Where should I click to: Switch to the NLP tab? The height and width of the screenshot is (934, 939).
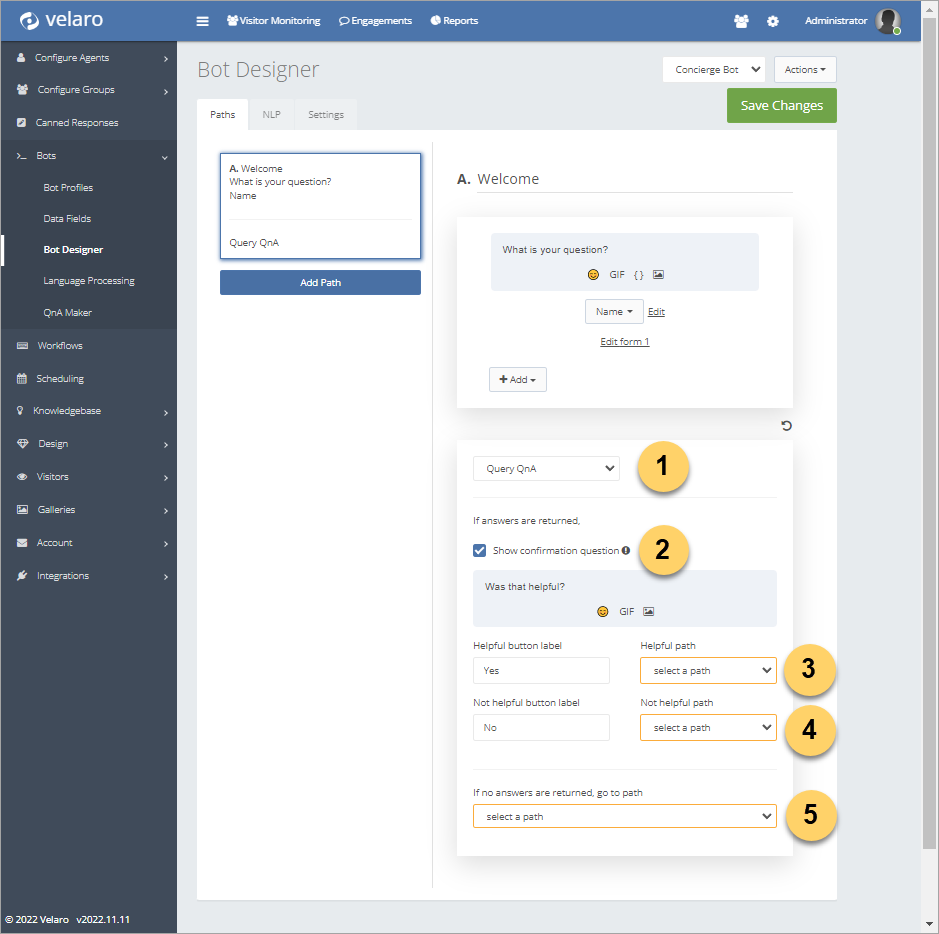tap(271, 115)
